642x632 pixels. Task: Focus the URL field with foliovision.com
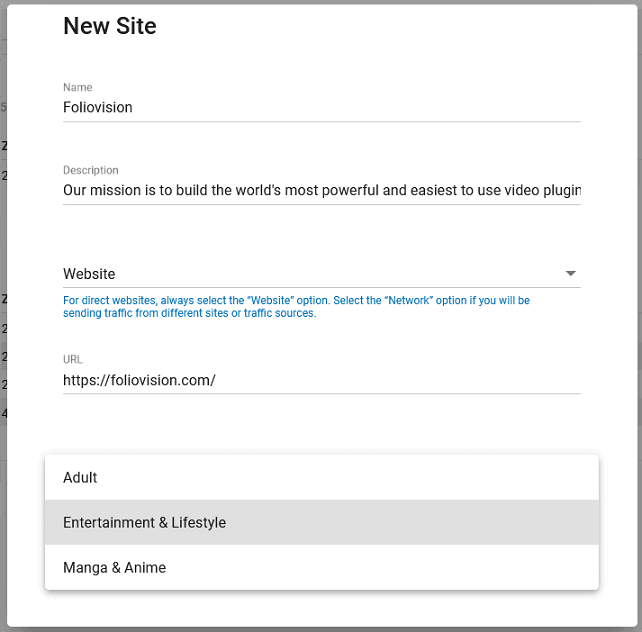pos(321,380)
